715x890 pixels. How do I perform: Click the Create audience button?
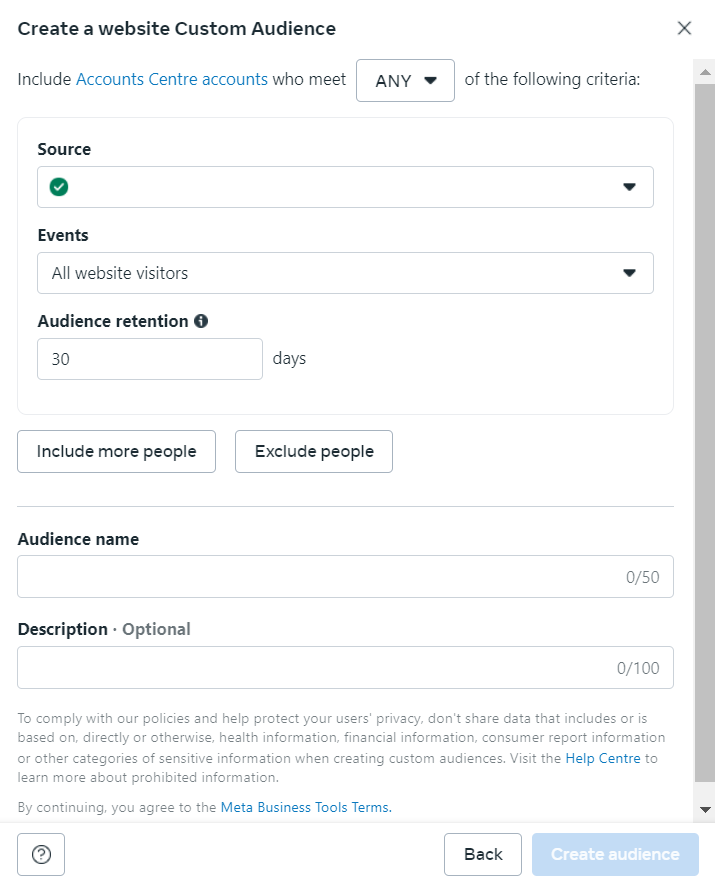(x=615, y=854)
